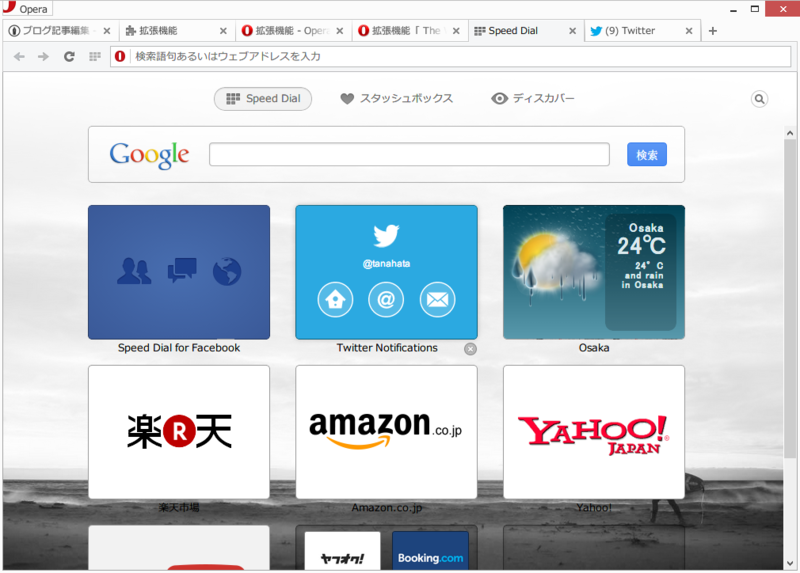The height and width of the screenshot is (573, 800).
Task: Open the Twitter home icon in the tile
Action: [335, 300]
